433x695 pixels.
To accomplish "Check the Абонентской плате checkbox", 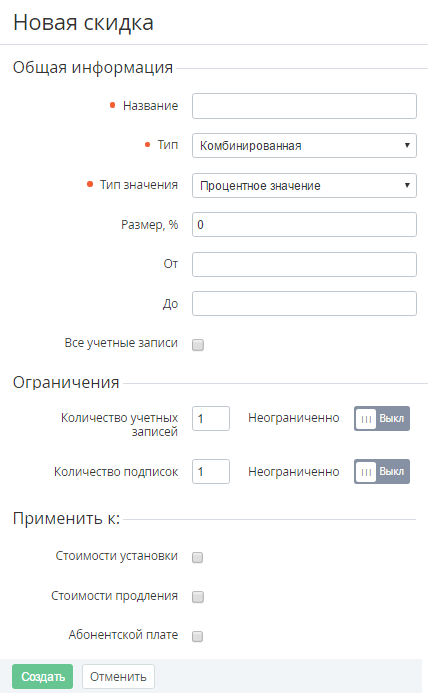I will pos(198,636).
